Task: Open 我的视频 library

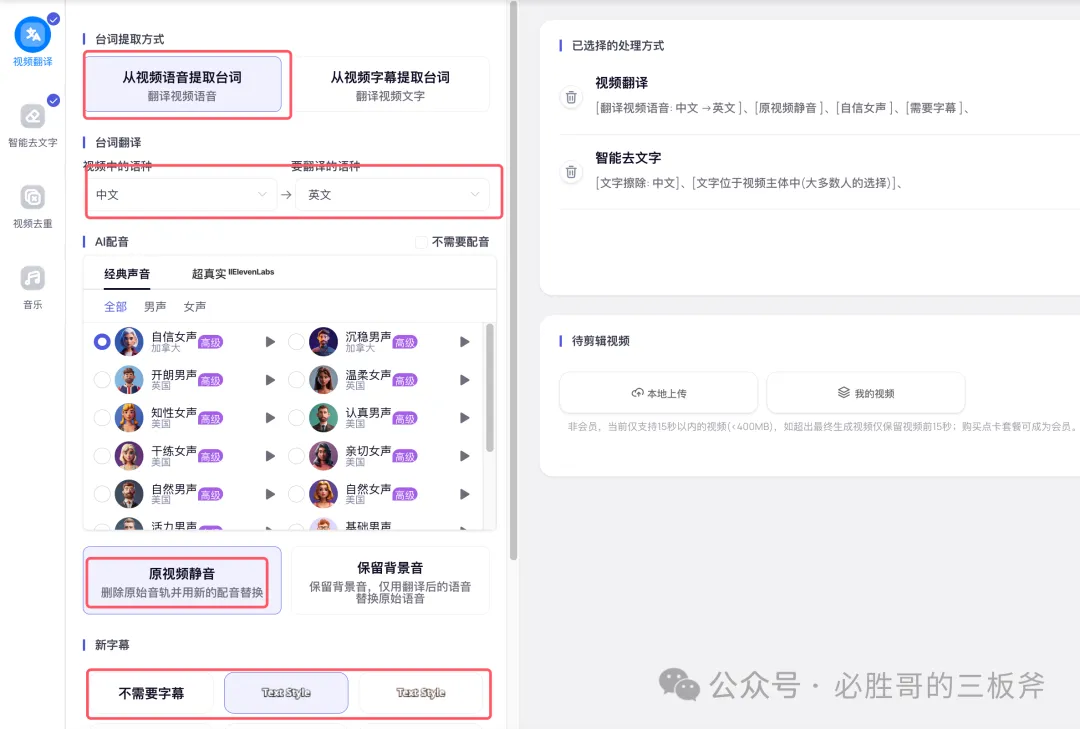Action: (x=866, y=393)
